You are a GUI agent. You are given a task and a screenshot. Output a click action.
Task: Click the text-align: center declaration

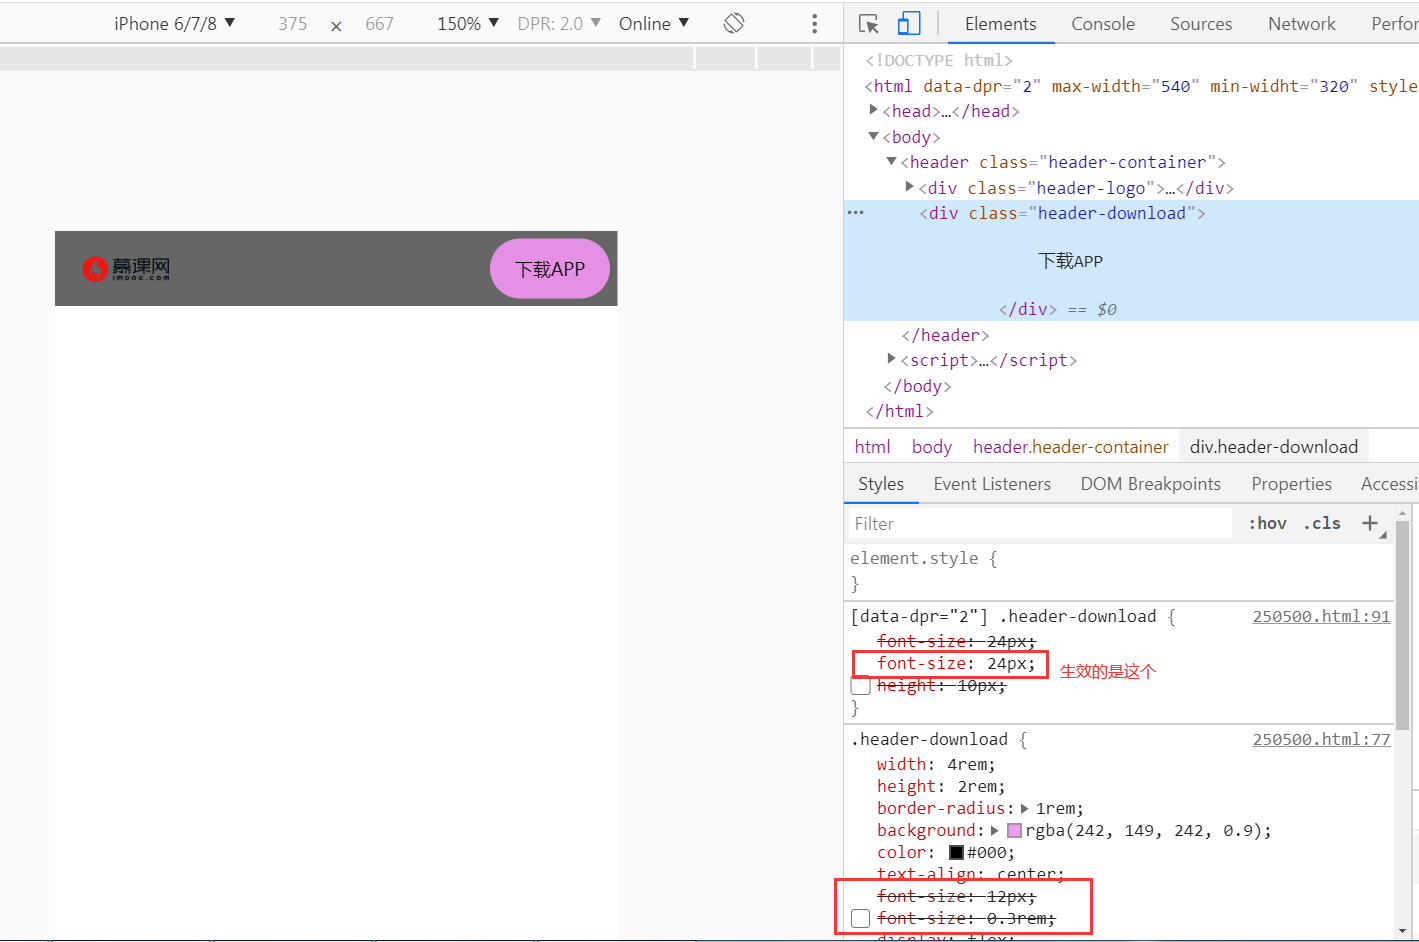point(970,874)
